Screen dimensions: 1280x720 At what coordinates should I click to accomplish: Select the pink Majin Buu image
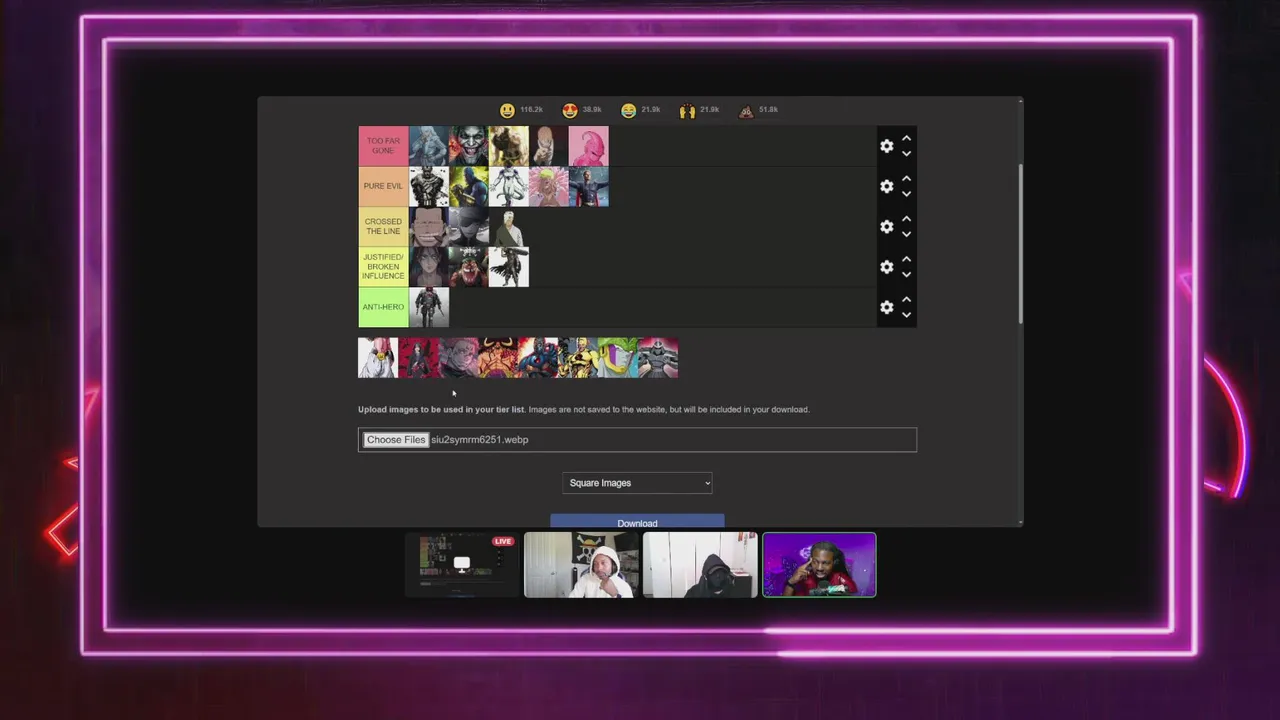(x=589, y=146)
